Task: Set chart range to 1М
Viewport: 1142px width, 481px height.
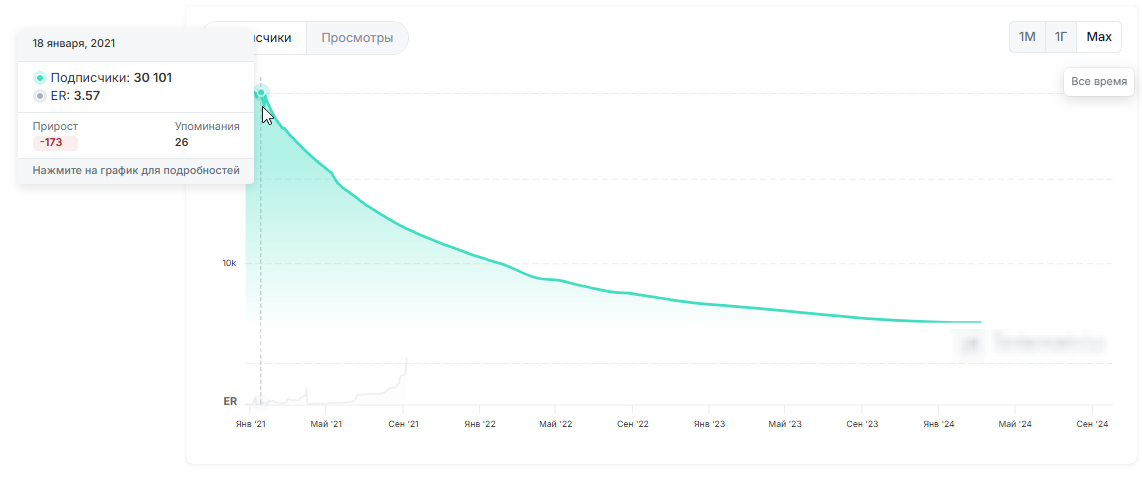Action: pyautogui.click(x=1027, y=37)
